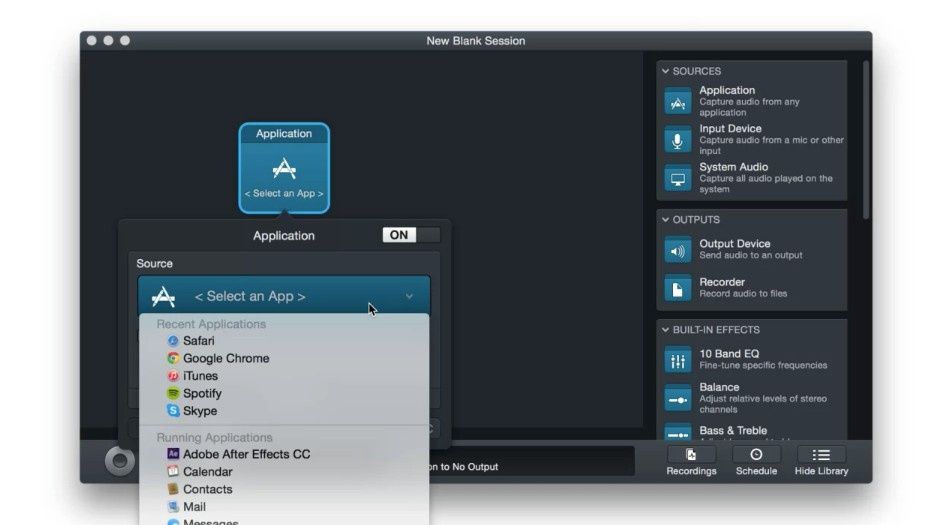This screenshot has height=525, width=942.
Task: Choose Spotify as the source app
Action: (284, 393)
